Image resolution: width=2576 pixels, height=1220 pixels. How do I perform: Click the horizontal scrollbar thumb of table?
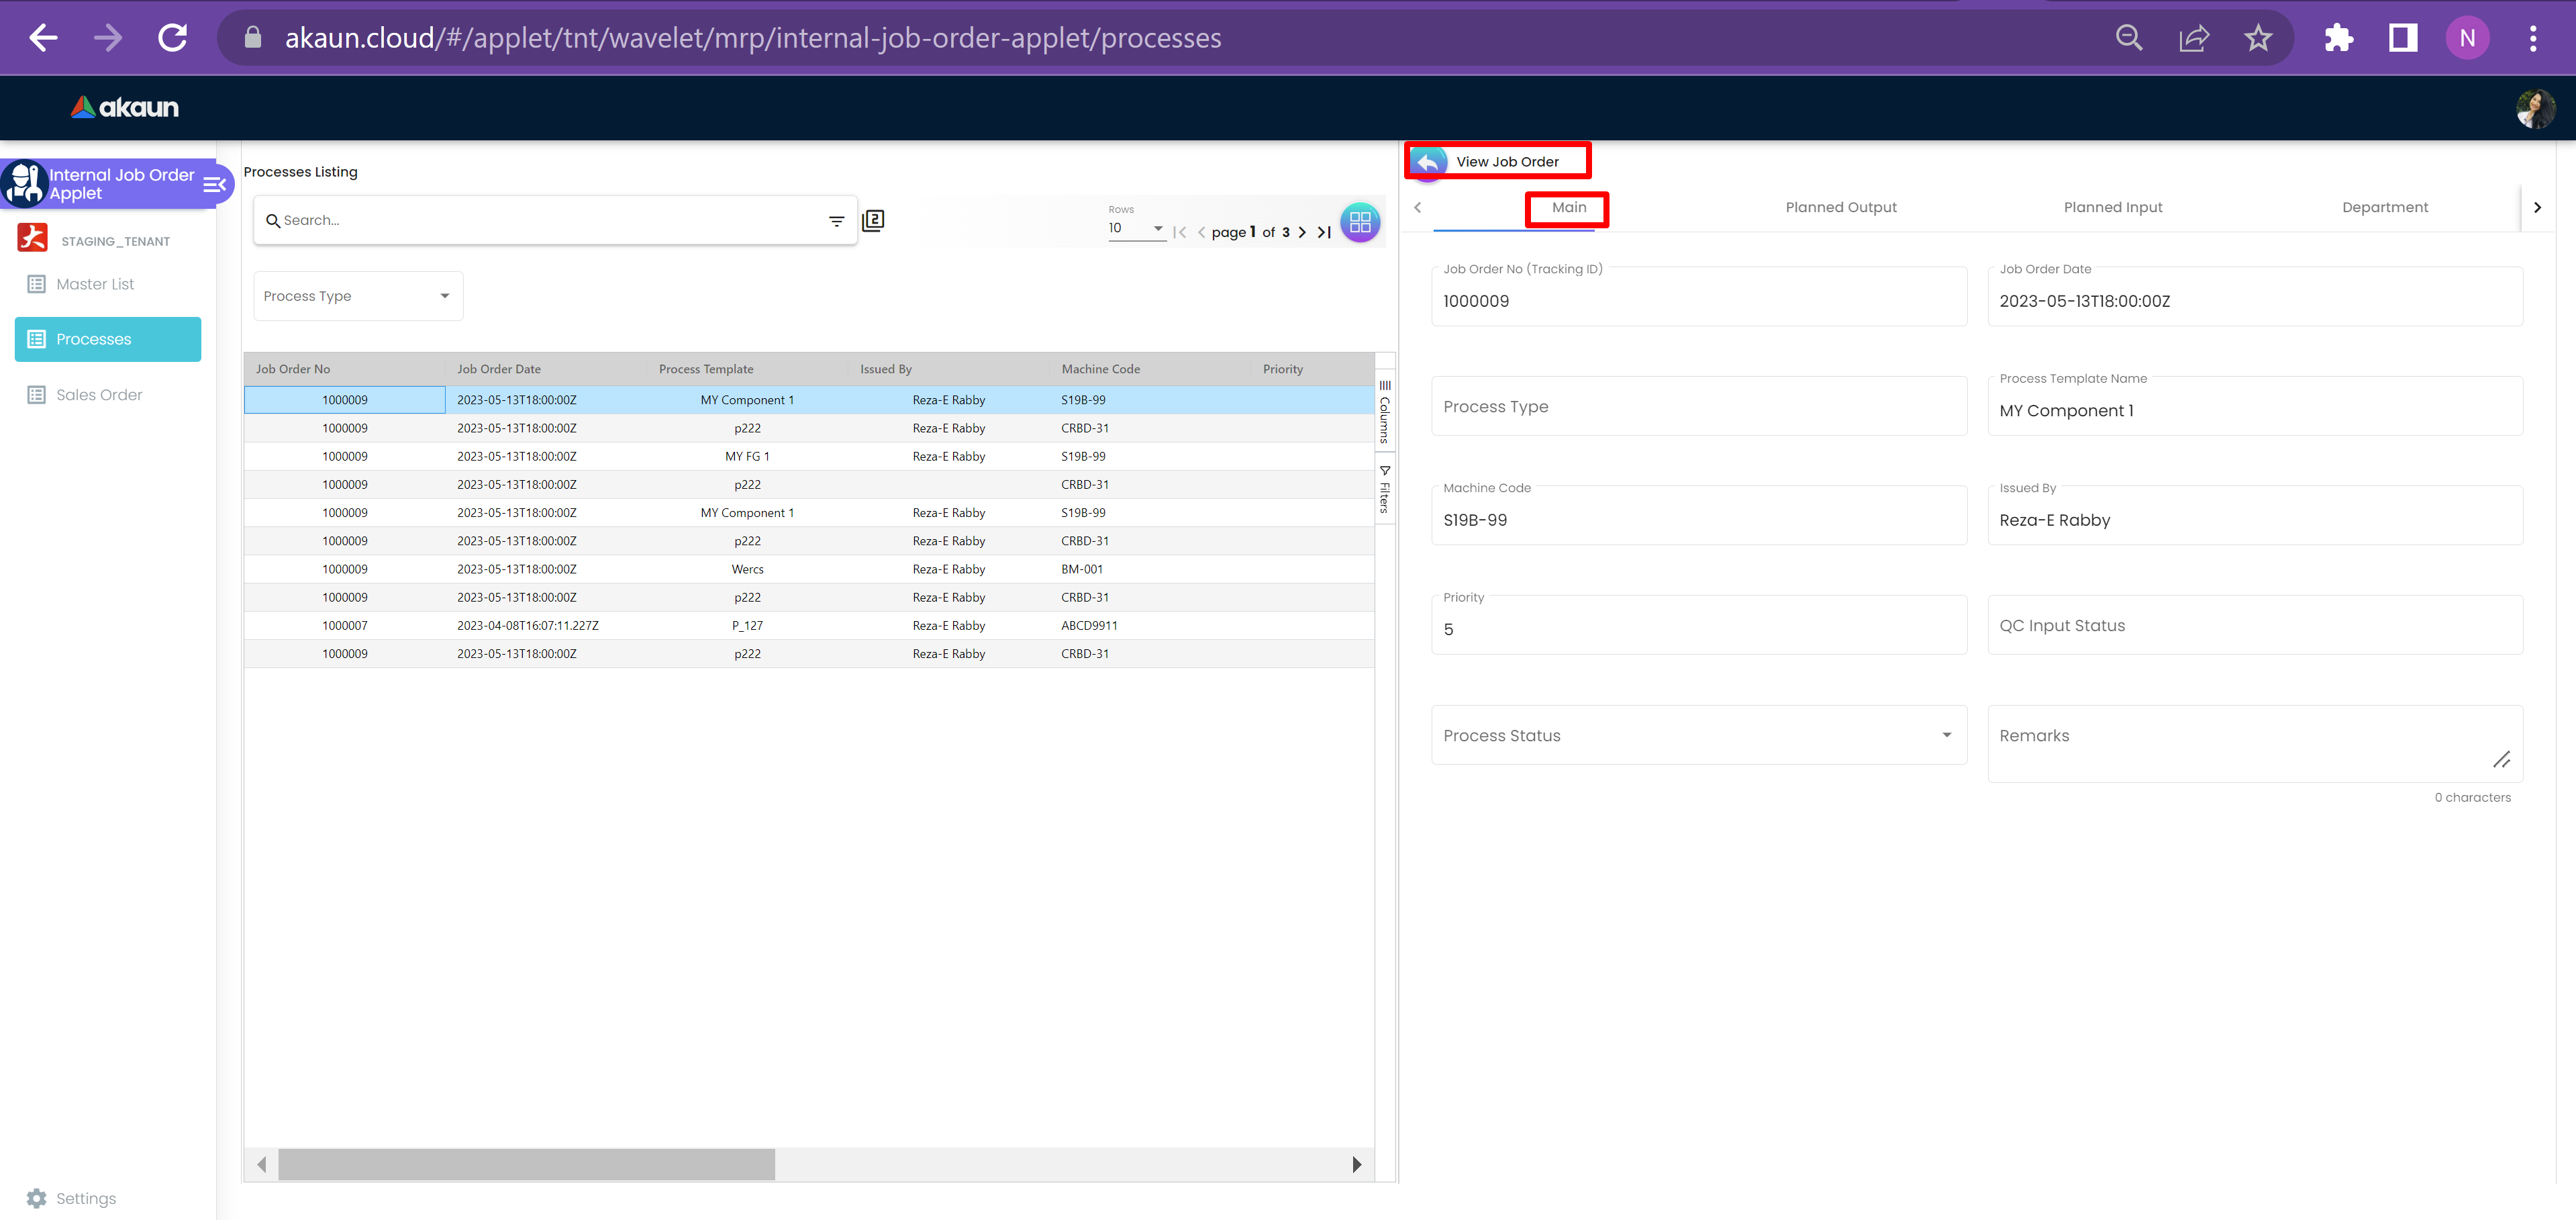click(526, 1164)
